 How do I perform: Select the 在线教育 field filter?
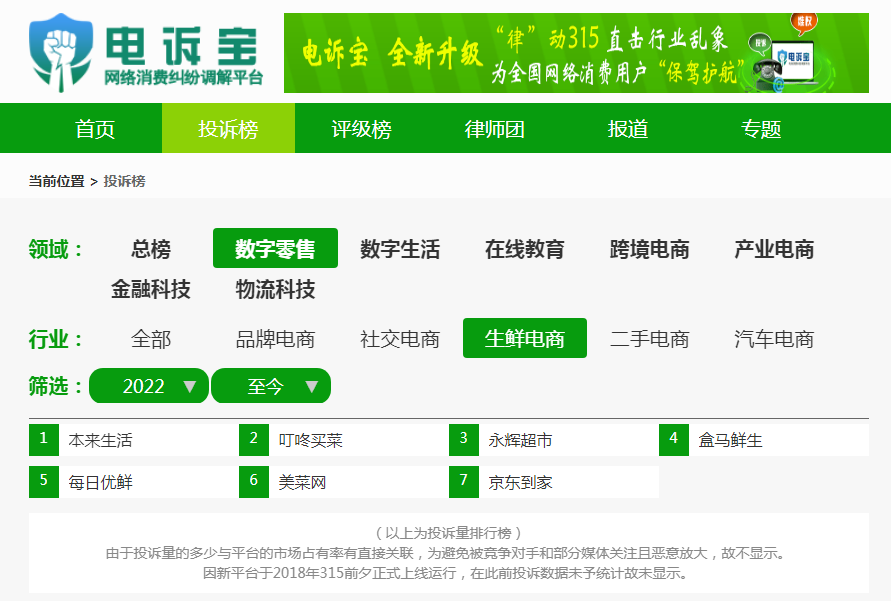524,249
